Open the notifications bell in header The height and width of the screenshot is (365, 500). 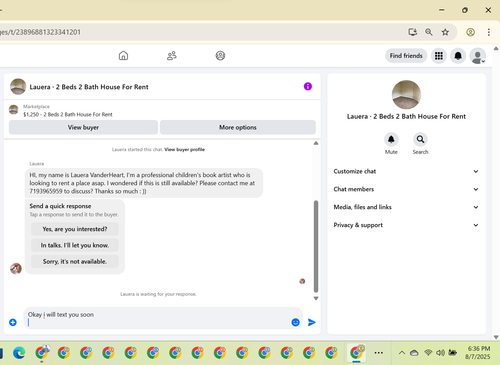458,56
